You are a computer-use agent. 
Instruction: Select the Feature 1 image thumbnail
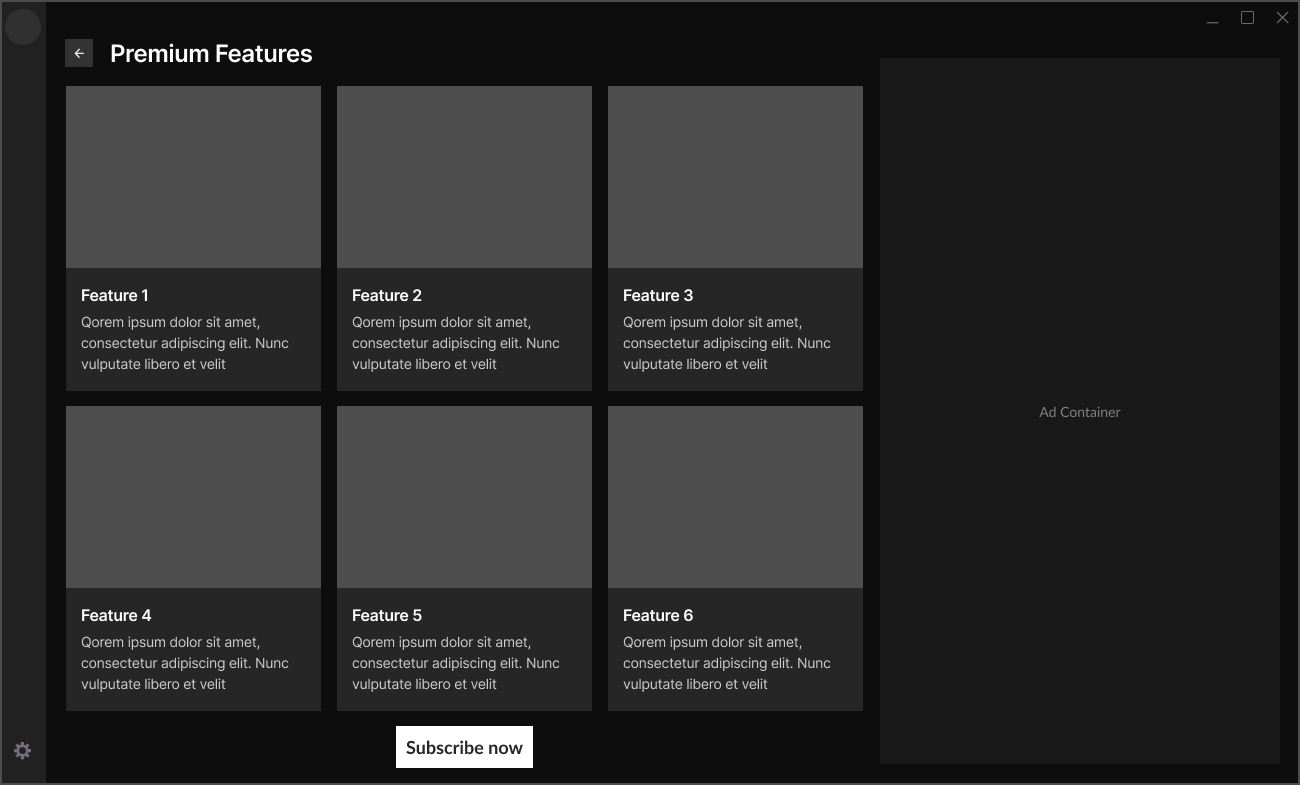pyautogui.click(x=193, y=177)
